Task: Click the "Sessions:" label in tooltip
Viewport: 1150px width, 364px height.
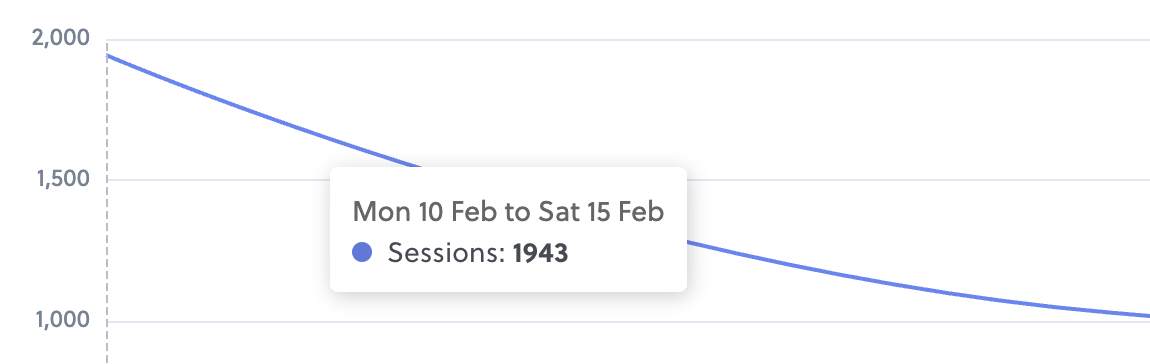Action: coord(447,253)
